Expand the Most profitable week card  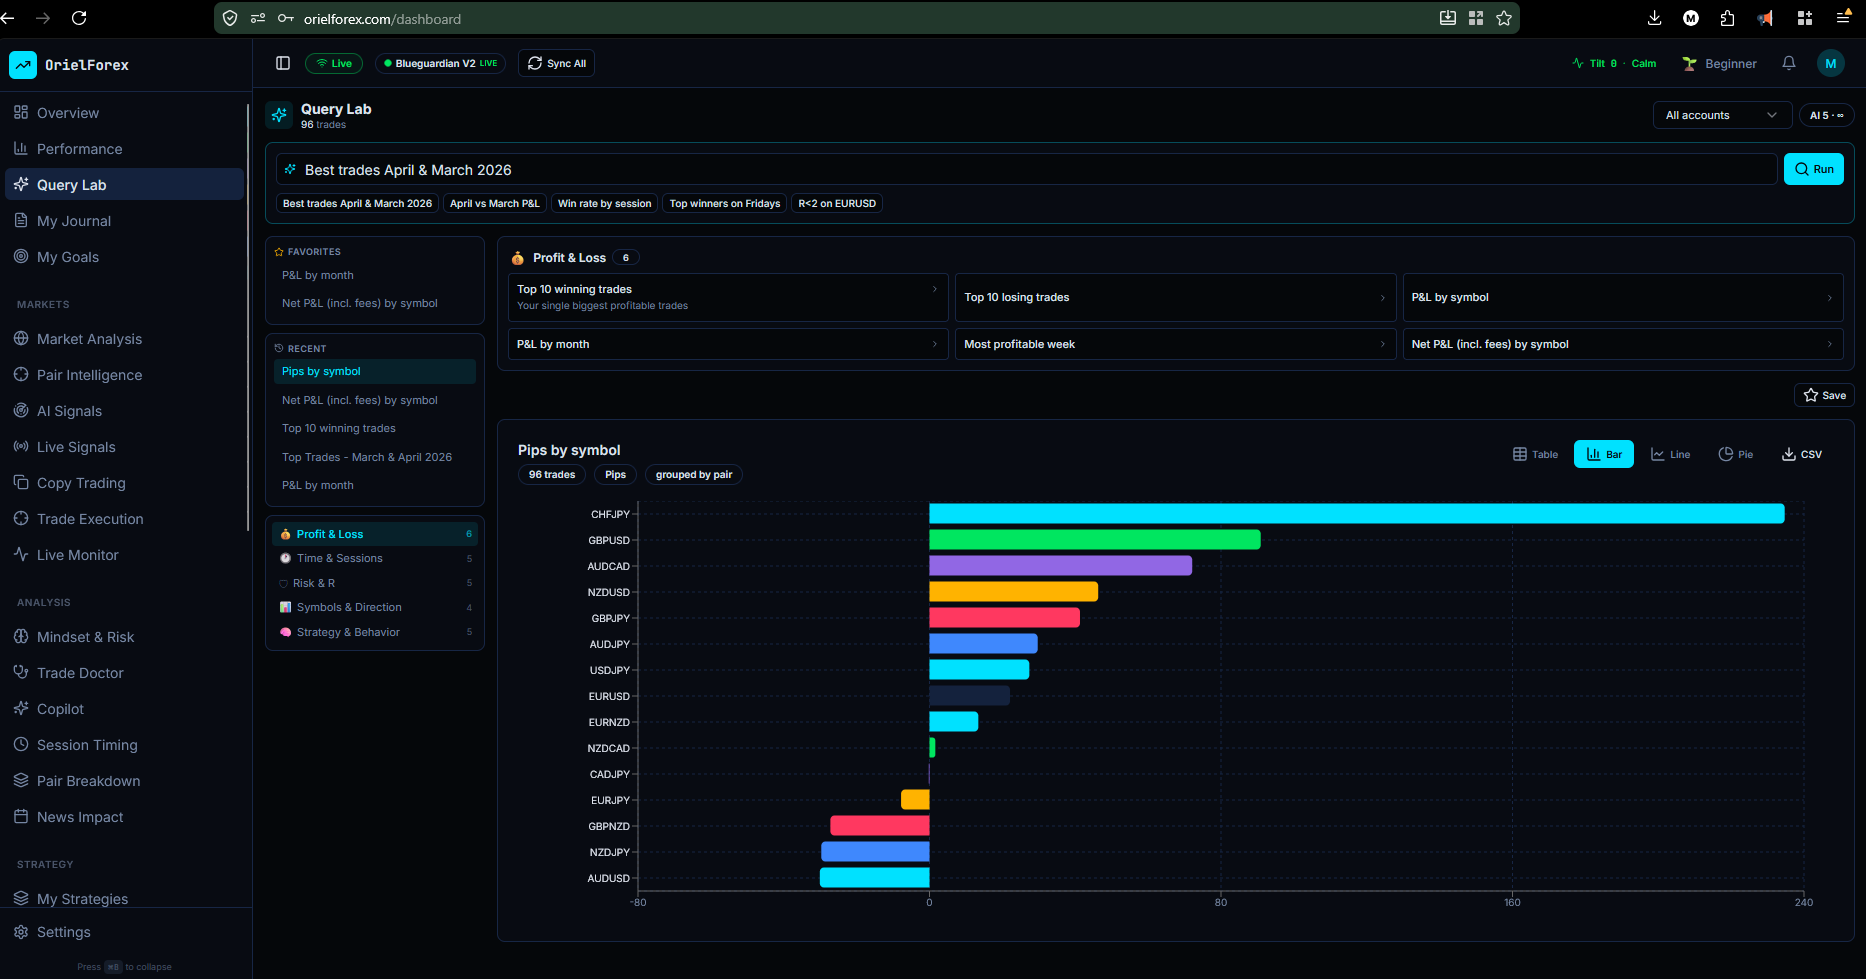tap(1175, 344)
